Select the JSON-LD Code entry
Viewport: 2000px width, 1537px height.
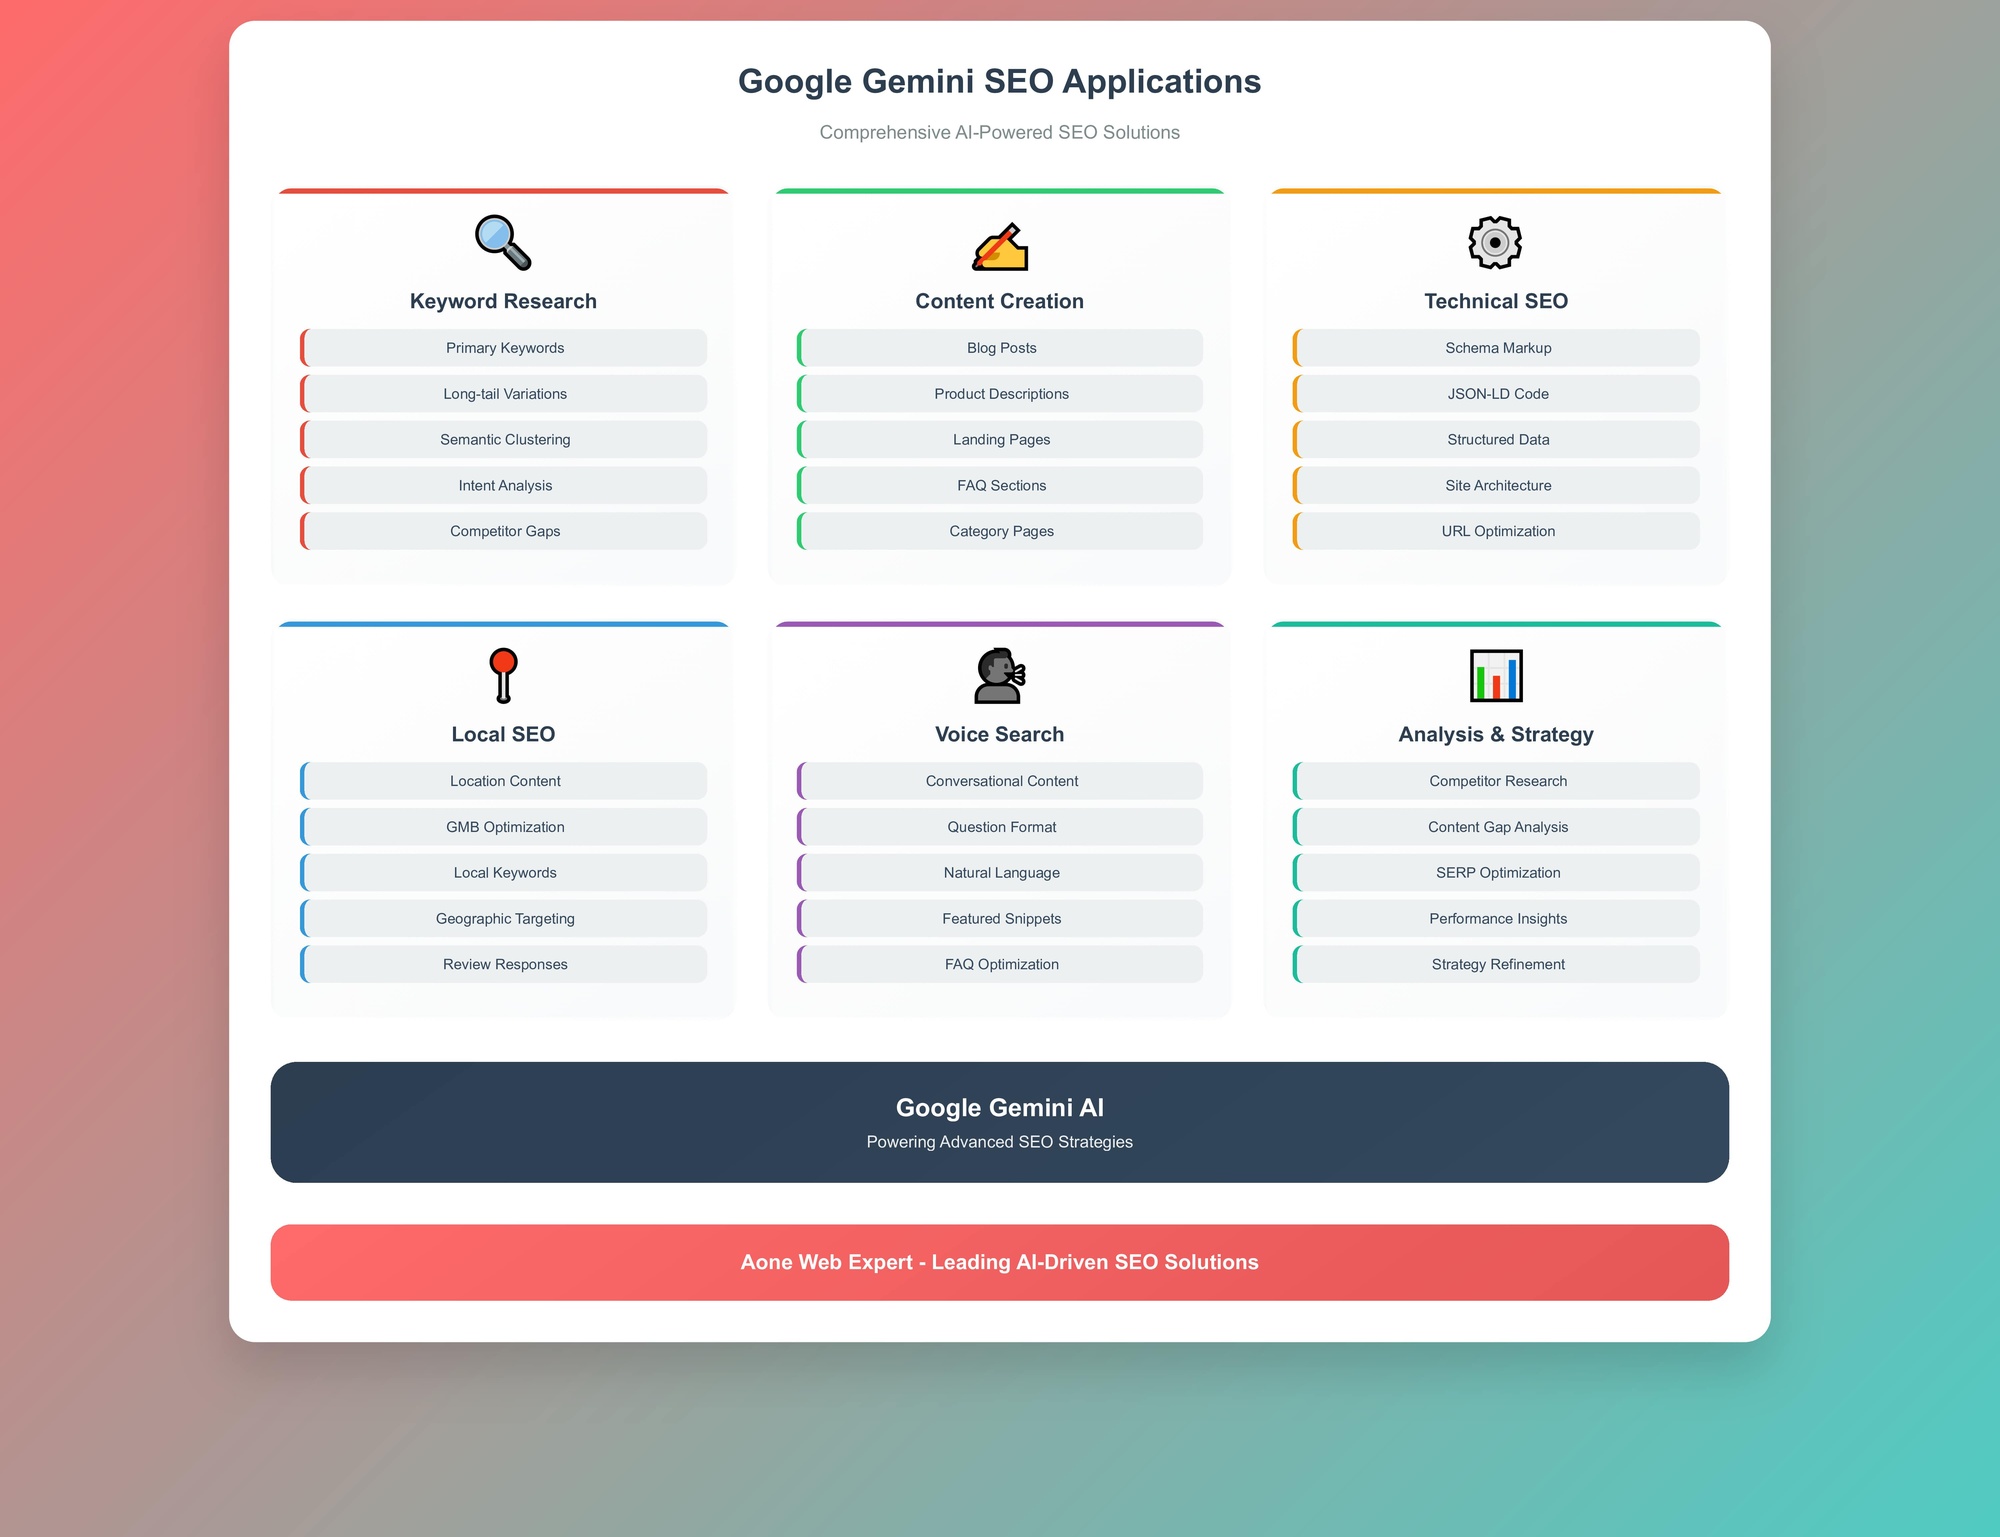1496,394
